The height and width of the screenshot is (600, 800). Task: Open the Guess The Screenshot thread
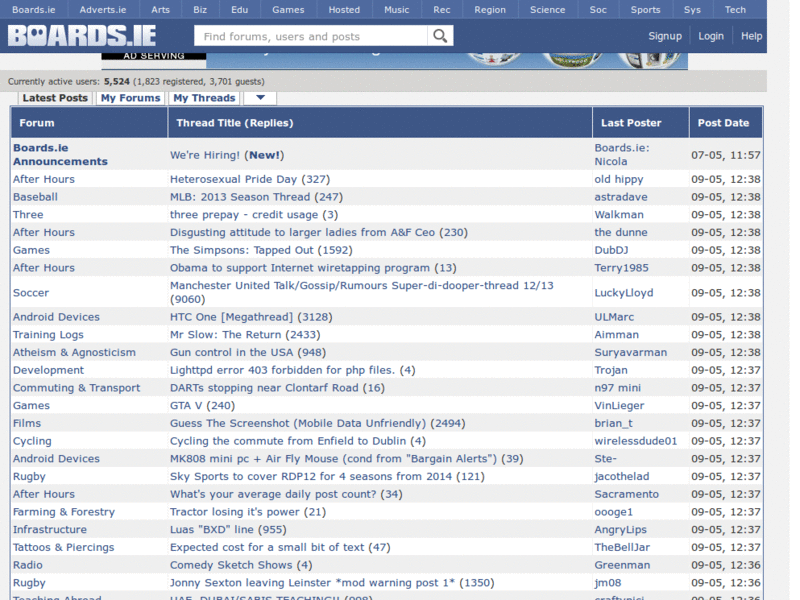point(298,423)
